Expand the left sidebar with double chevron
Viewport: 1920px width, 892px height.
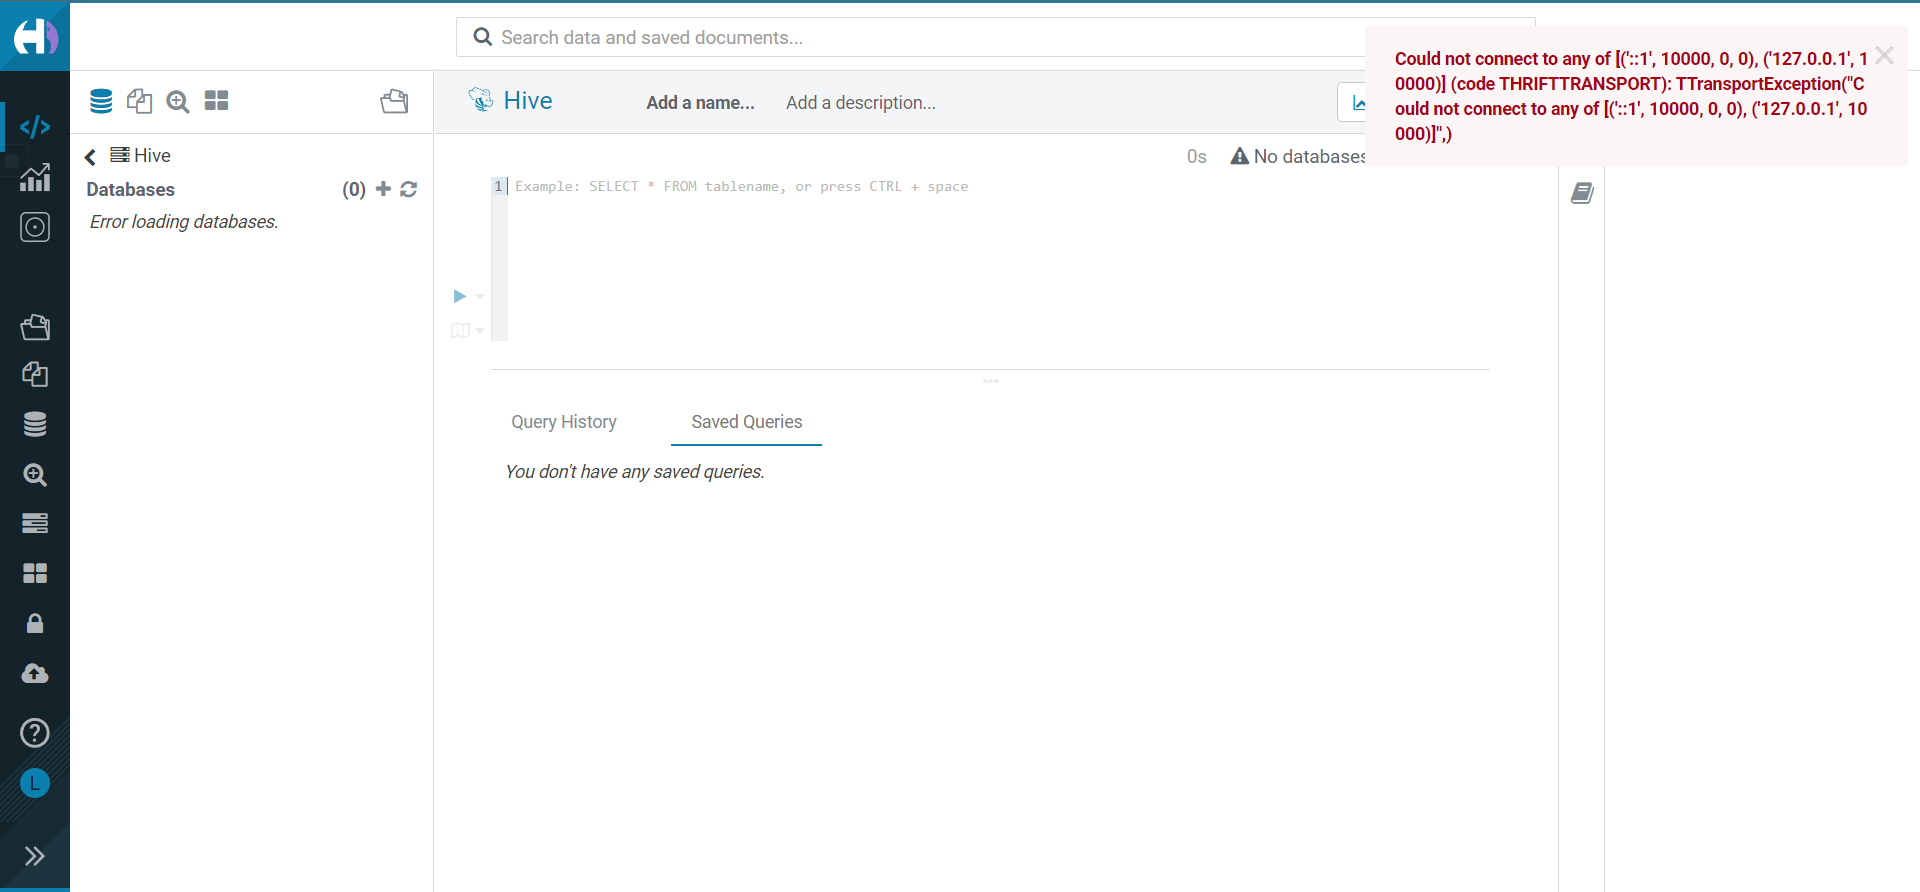(35, 856)
